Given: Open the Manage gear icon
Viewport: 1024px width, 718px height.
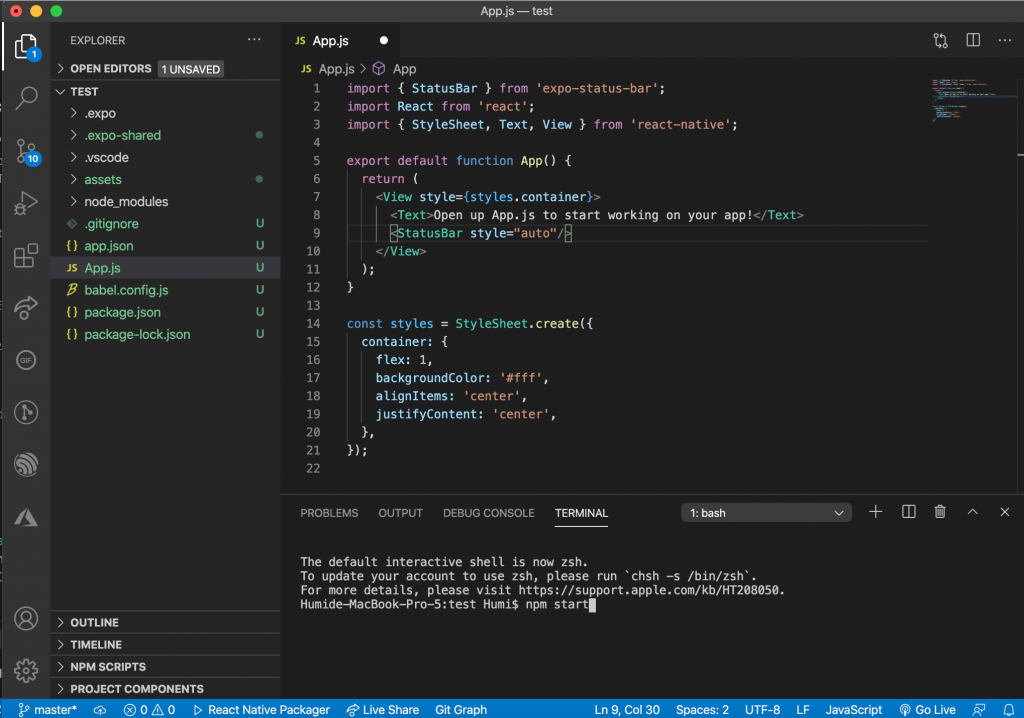Looking at the screenshot, I should 26,670.
